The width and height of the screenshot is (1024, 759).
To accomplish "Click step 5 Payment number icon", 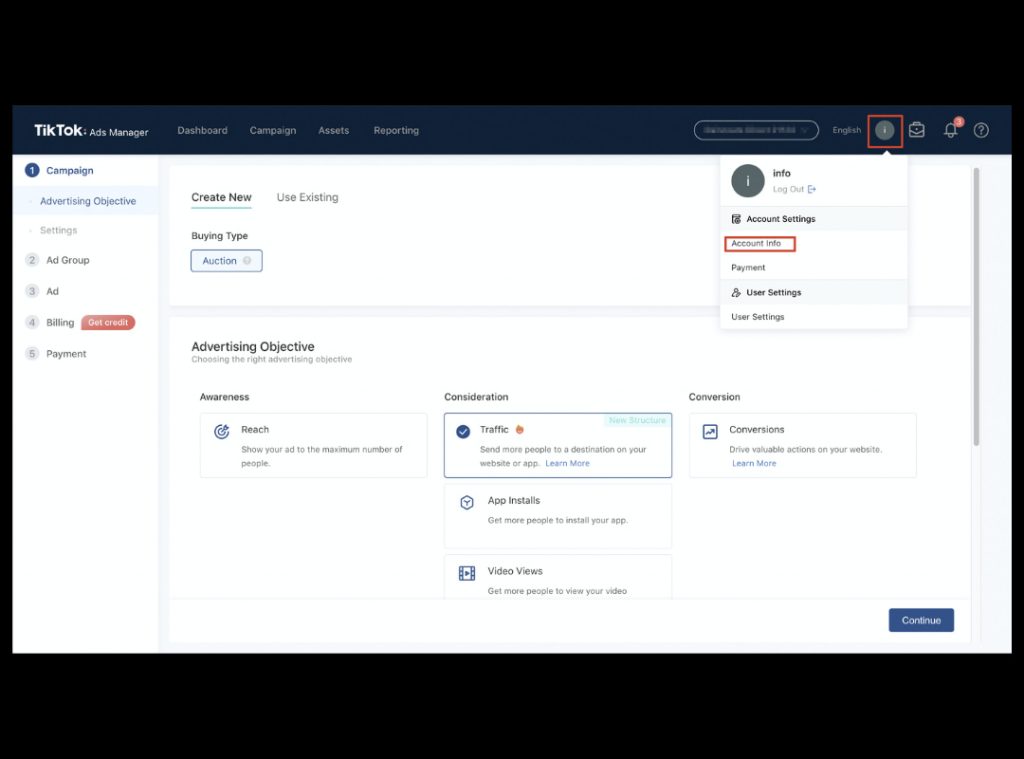I will [32, 354].
